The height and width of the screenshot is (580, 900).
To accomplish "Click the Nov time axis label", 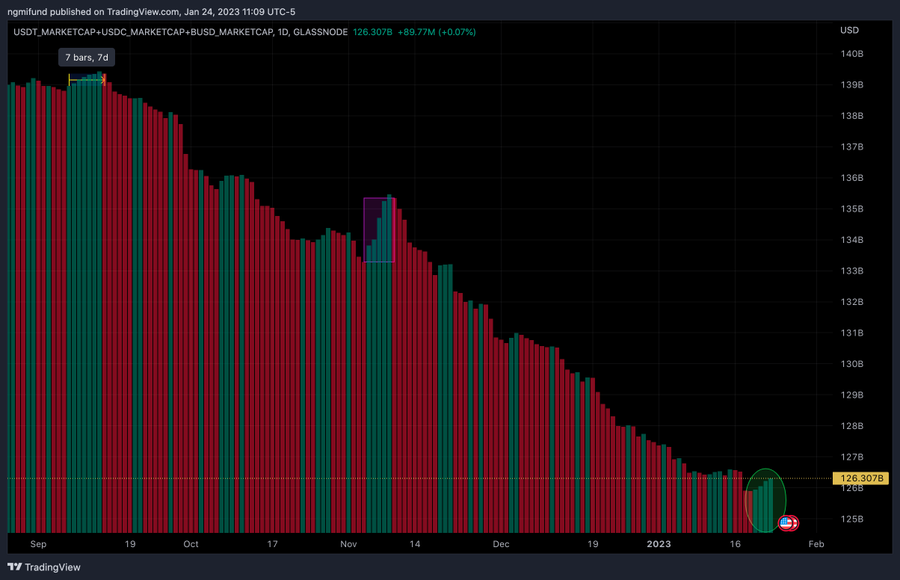I will tap(348, 544).
